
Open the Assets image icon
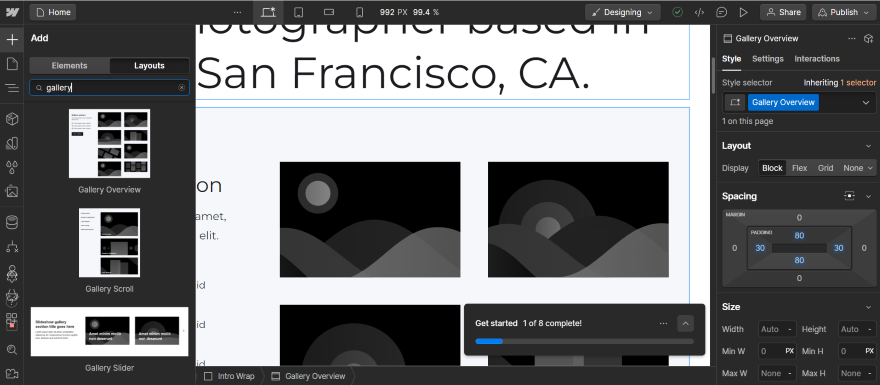12,191
